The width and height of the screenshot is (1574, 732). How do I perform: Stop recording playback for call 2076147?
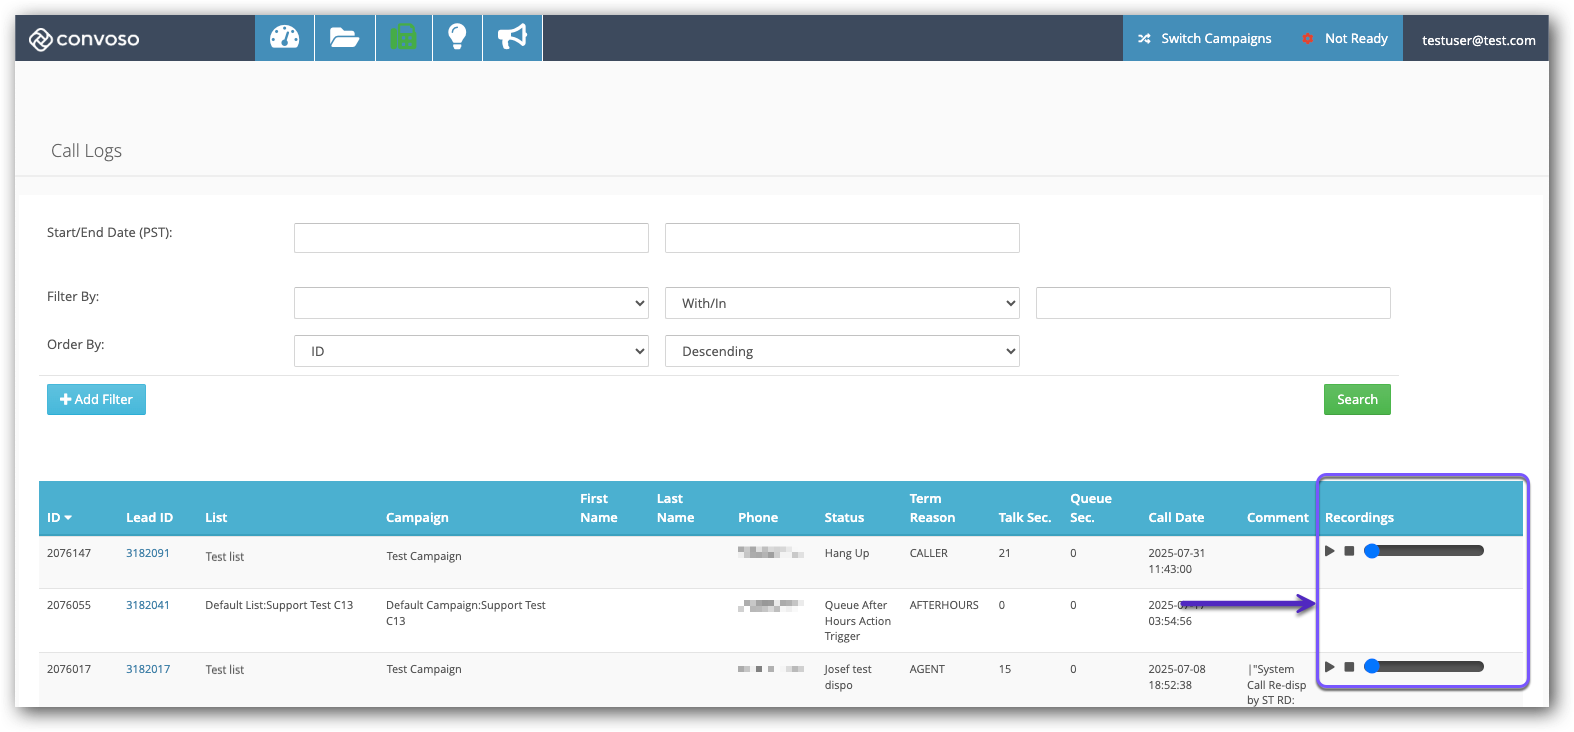coord(1349,551)
